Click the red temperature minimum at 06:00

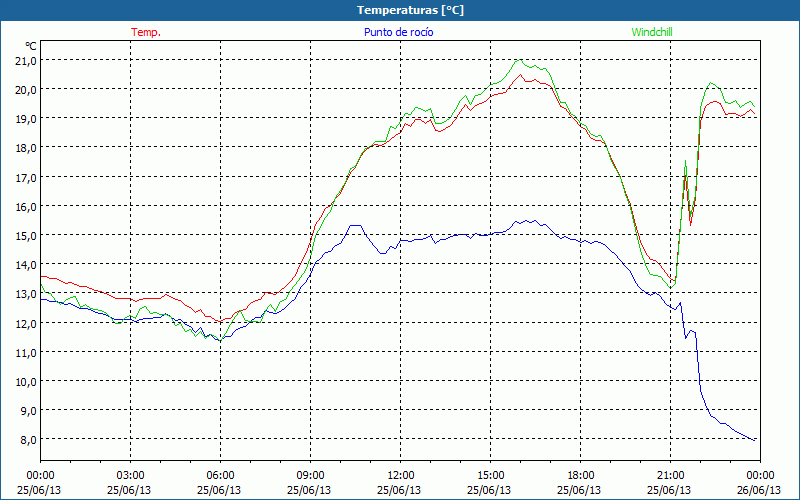[x=220, y=321]
